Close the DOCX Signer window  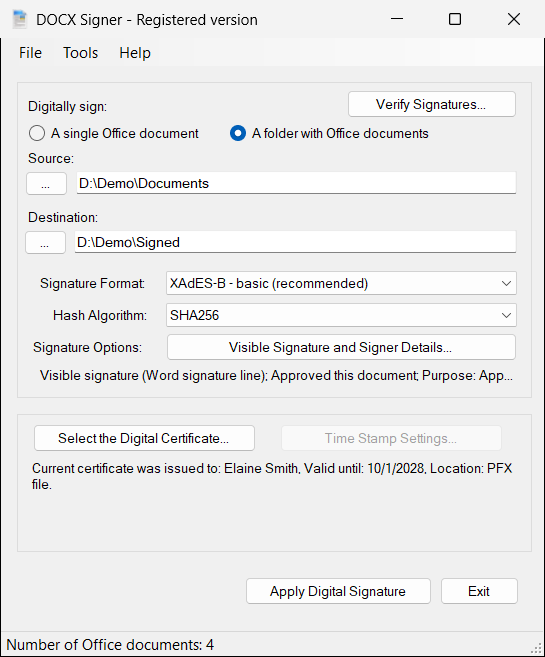[x=514, y=19]
